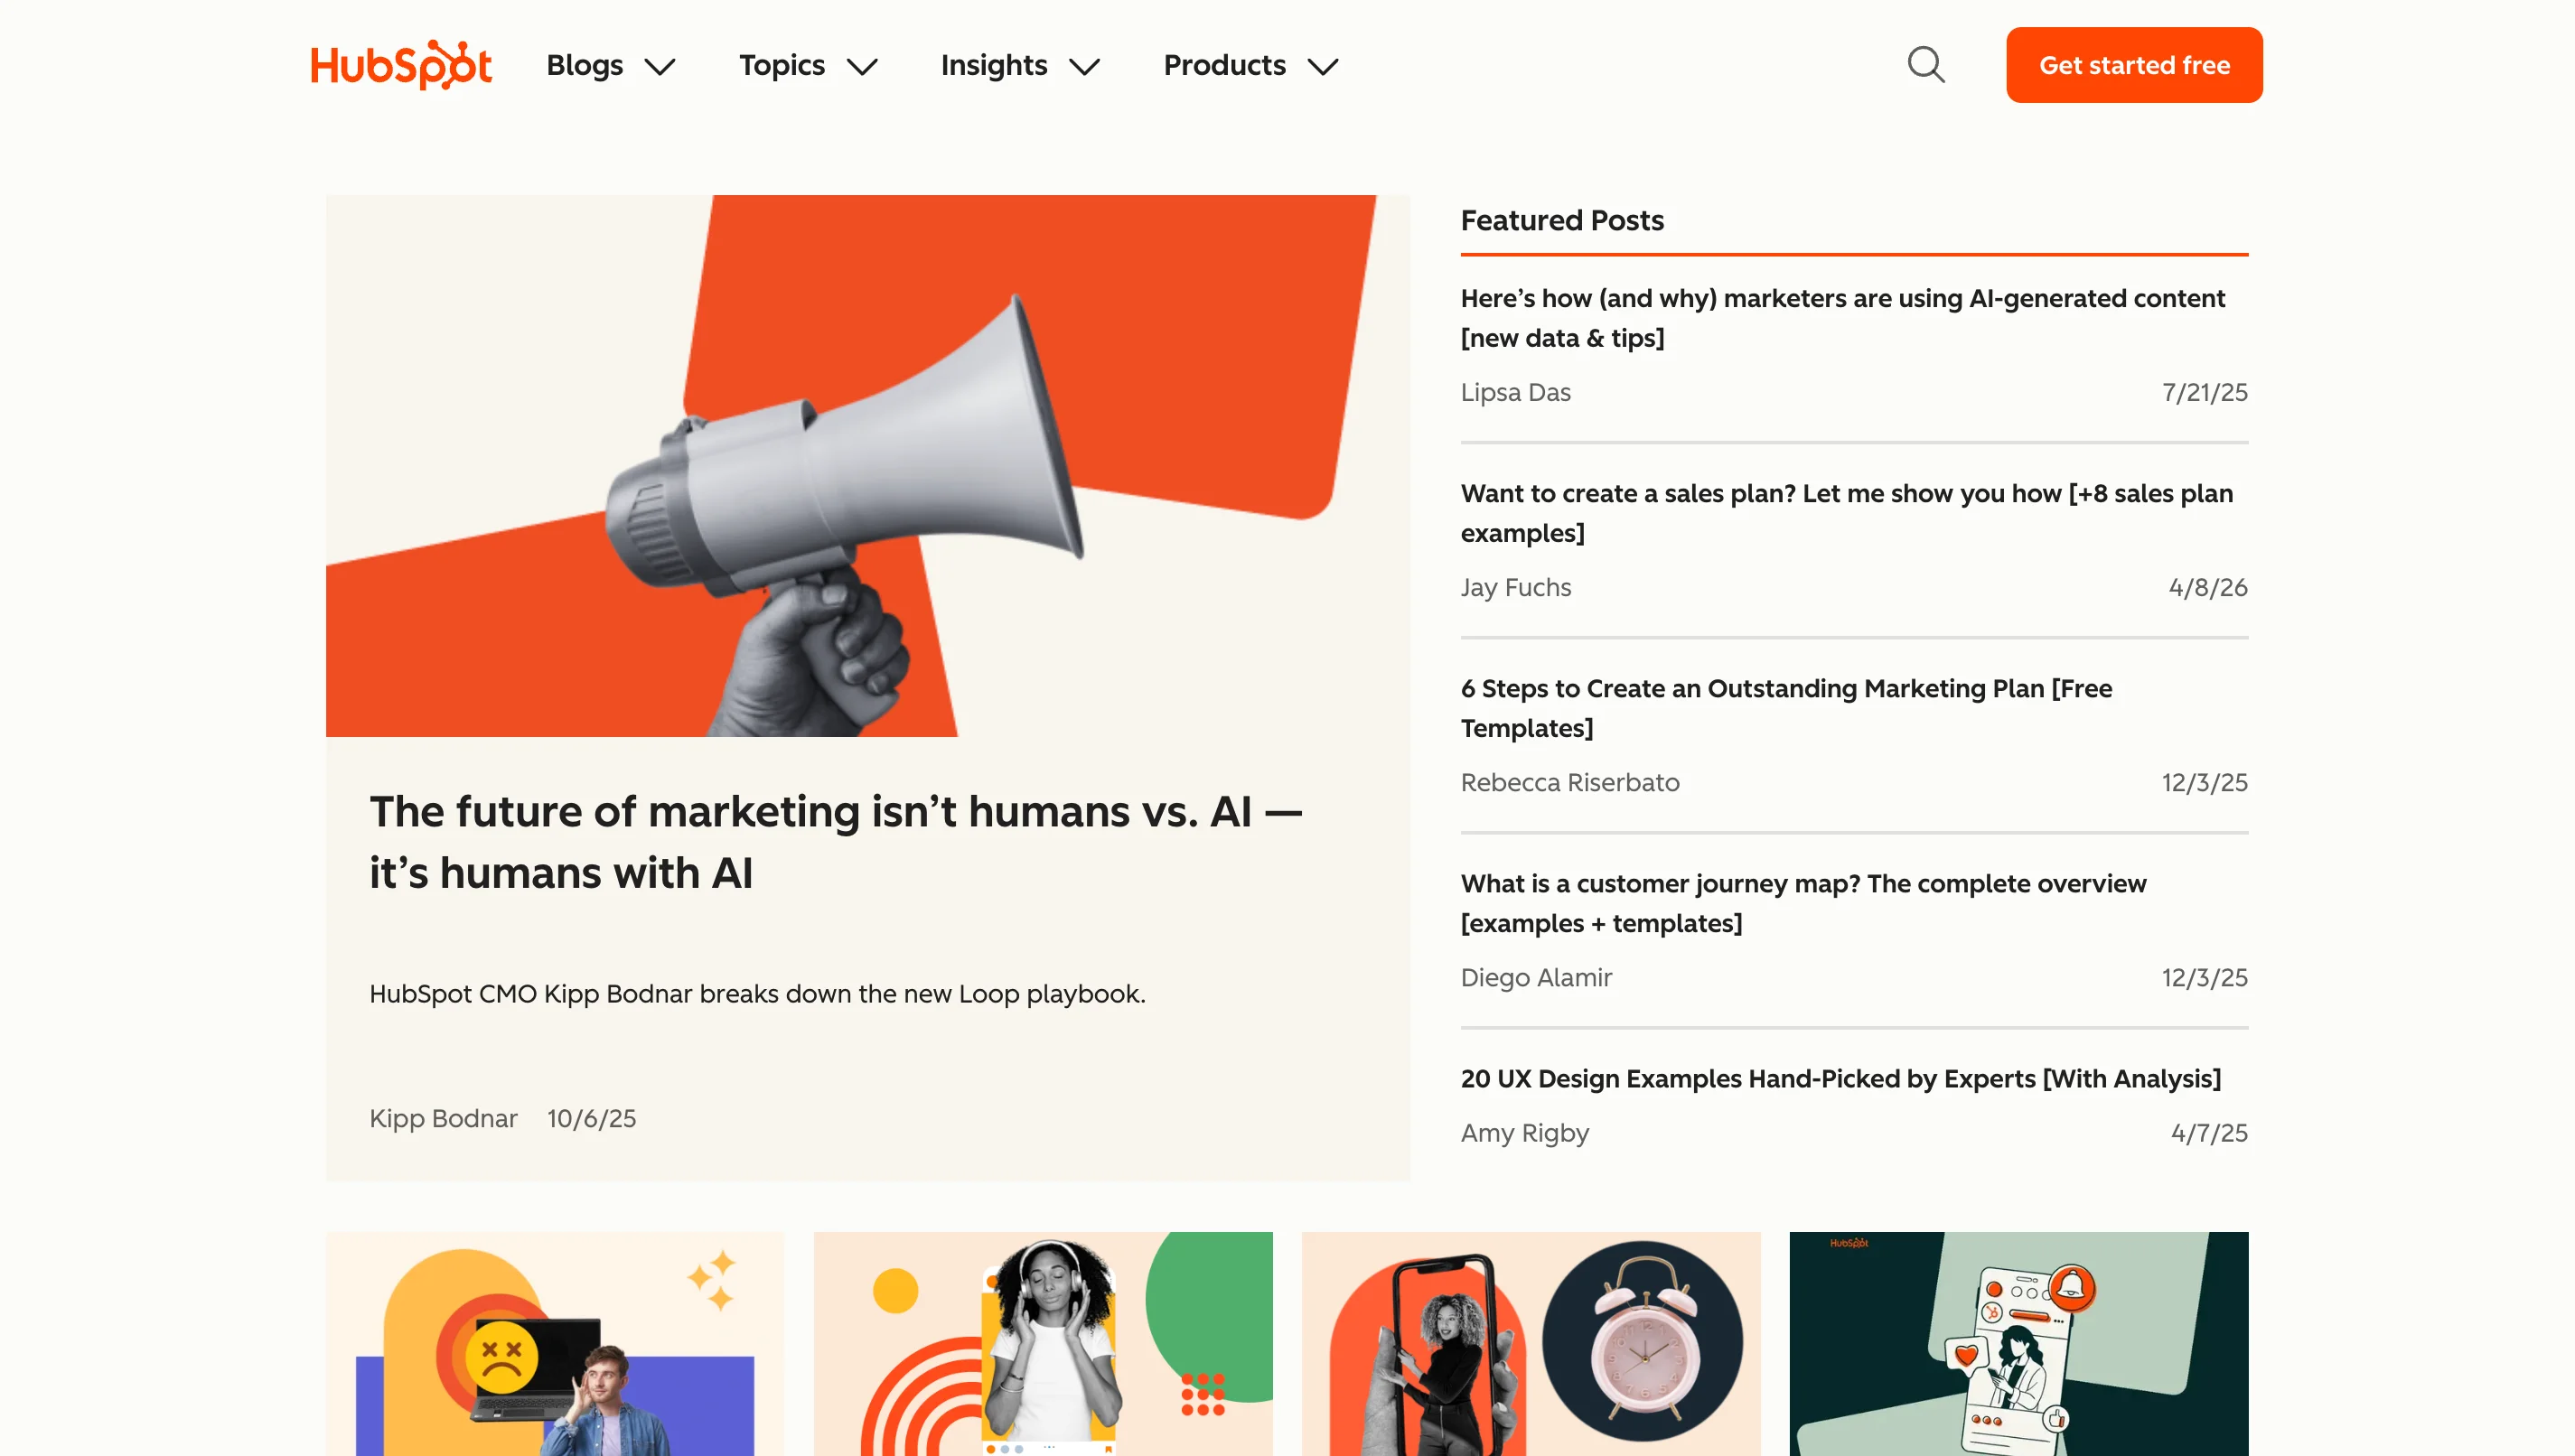
Task: Expand the Products chevron arrow
Action: (x=1323, y=67)
